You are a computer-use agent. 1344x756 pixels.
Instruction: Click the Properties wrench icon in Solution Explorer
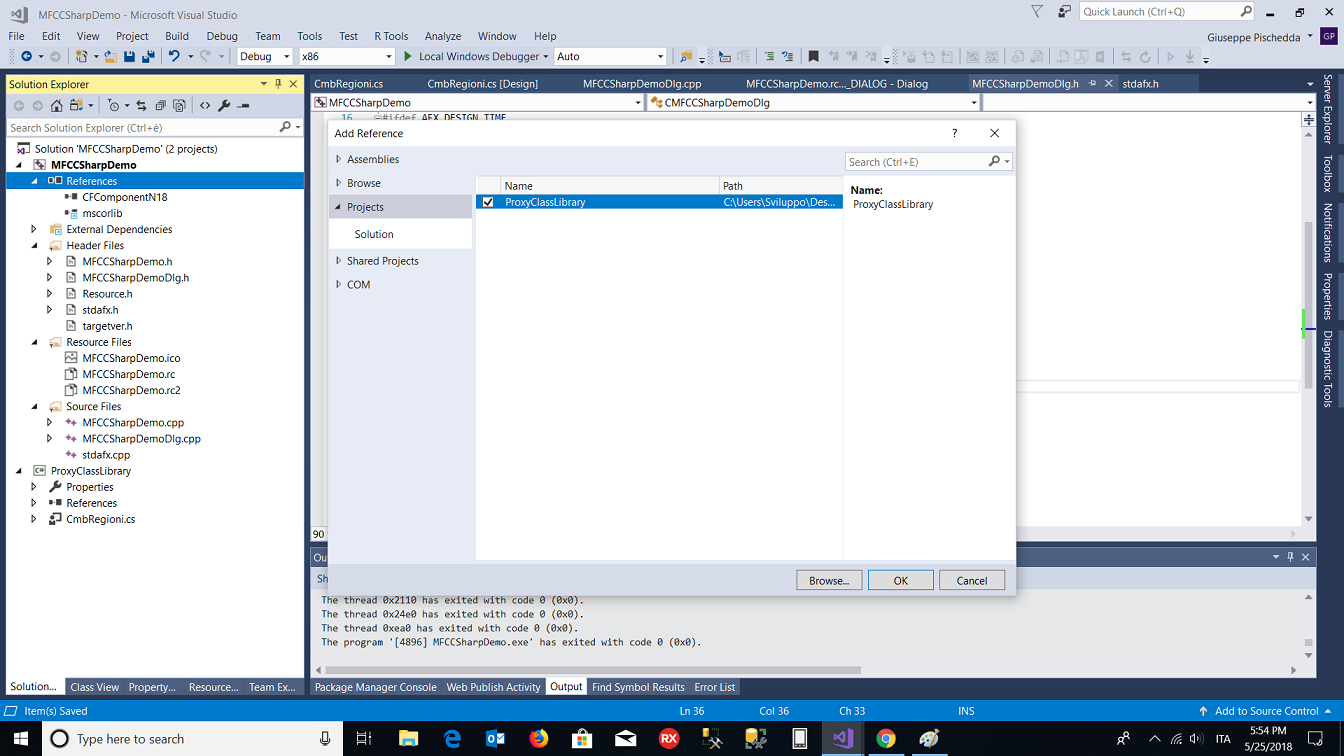224,106
